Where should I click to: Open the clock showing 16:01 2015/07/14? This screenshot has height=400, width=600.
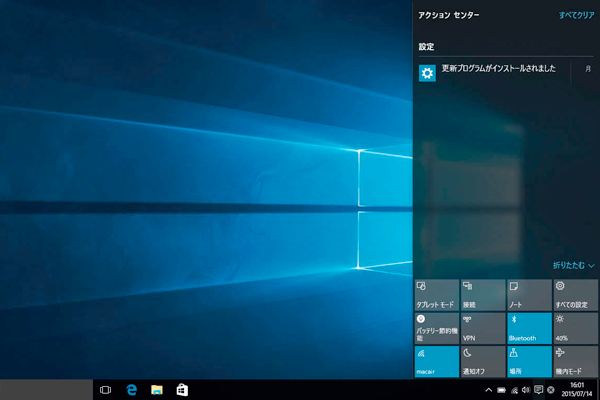point(577,389)
